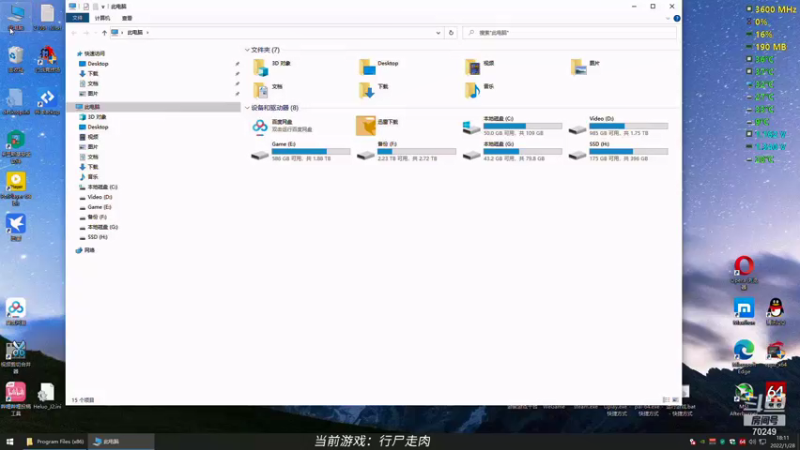Click the Game (E:) drive usage bar
Screen dimensions: 800x450
(x=311, y=152)
